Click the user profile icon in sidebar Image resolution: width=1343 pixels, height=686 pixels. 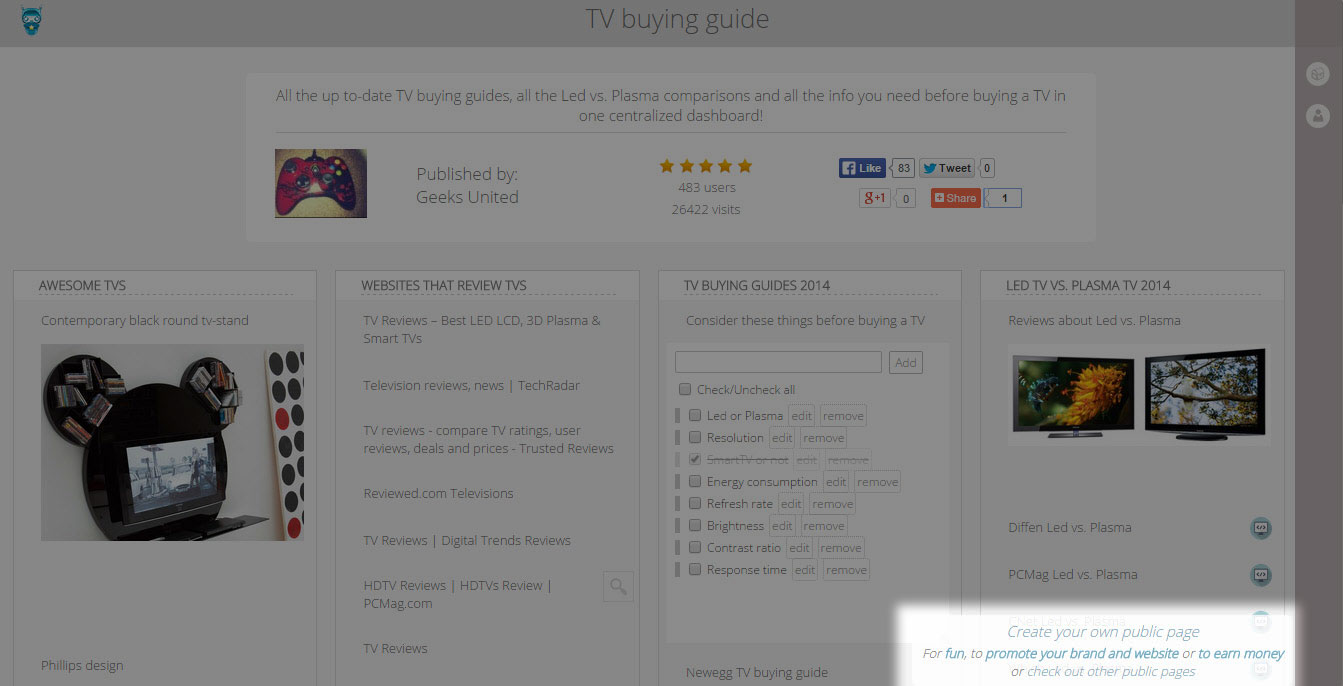click(1318, 115)
